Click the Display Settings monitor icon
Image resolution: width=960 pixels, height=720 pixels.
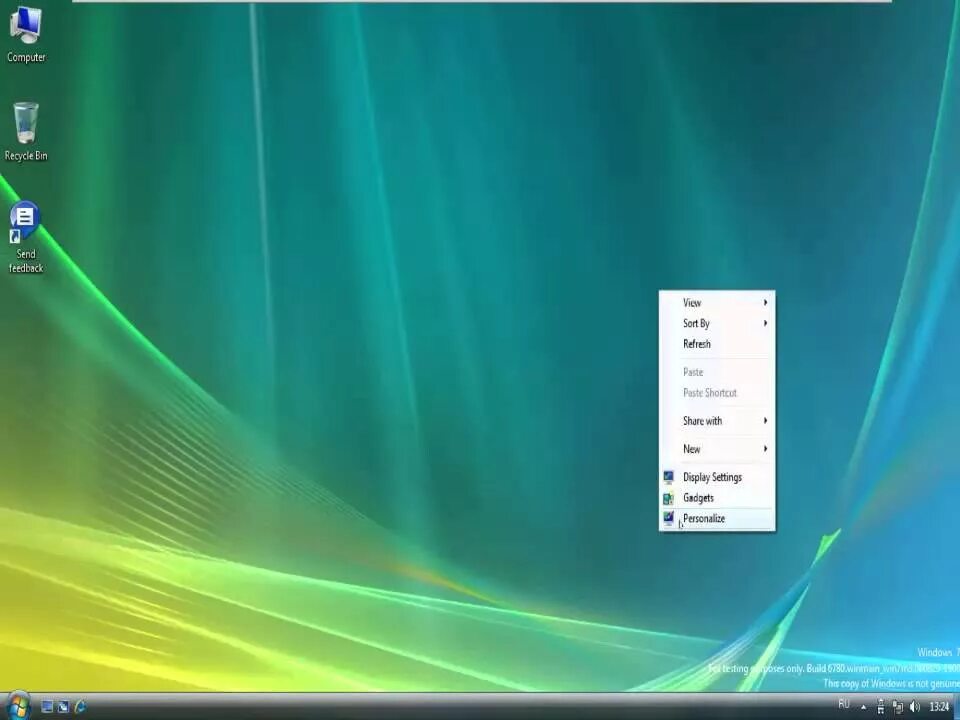click(x=669, y=478)
